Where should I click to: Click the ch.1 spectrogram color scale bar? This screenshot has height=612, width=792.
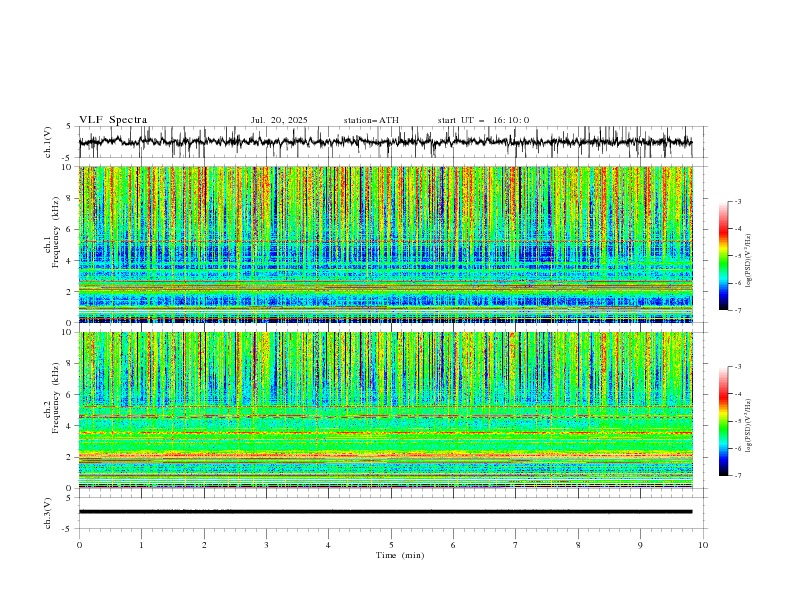pyautogui.click(x=723, y=256)
